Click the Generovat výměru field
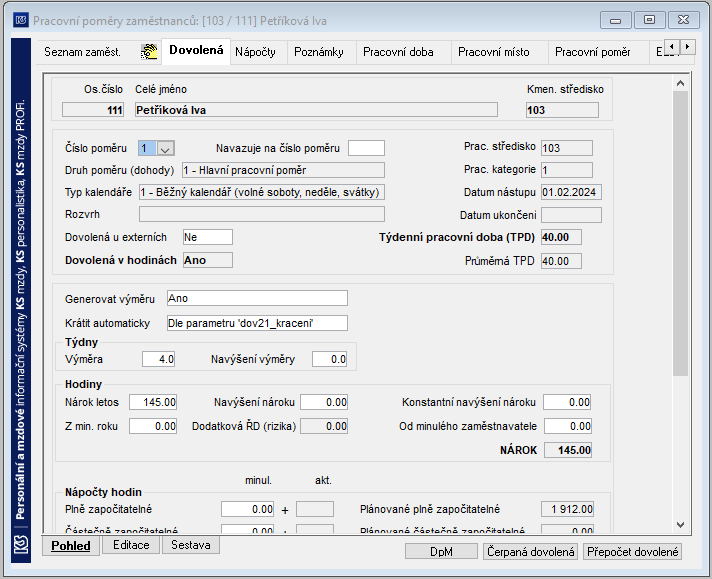Image resolution: width=712 pixels, height=579 pixels. click(x=257, y=298)
